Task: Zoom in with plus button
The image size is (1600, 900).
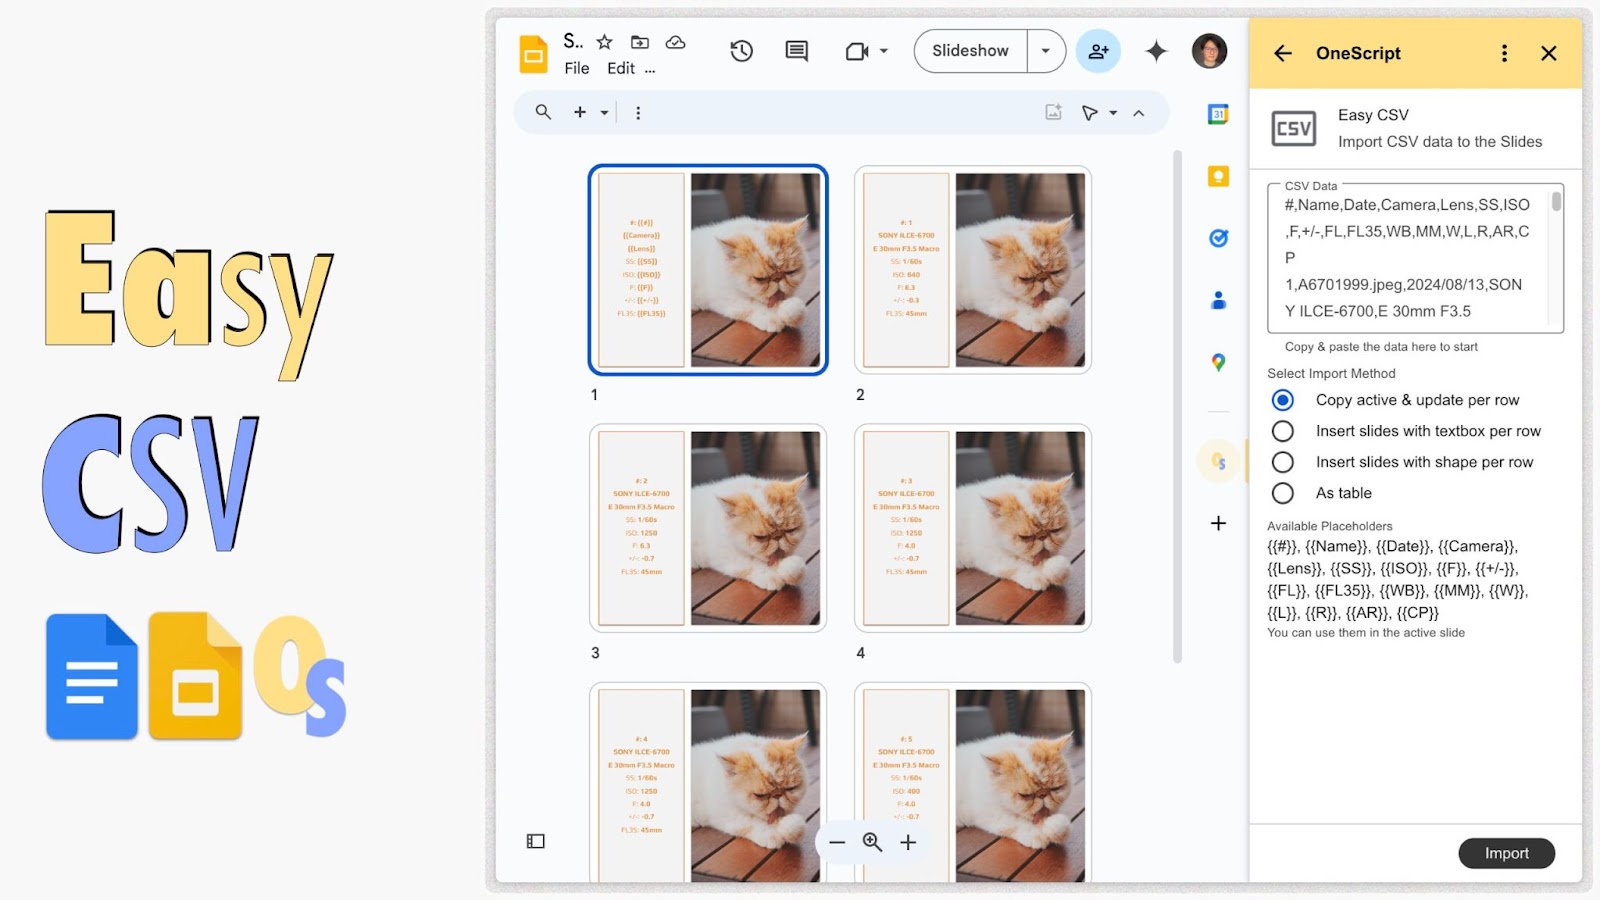Action: (908, 842)
